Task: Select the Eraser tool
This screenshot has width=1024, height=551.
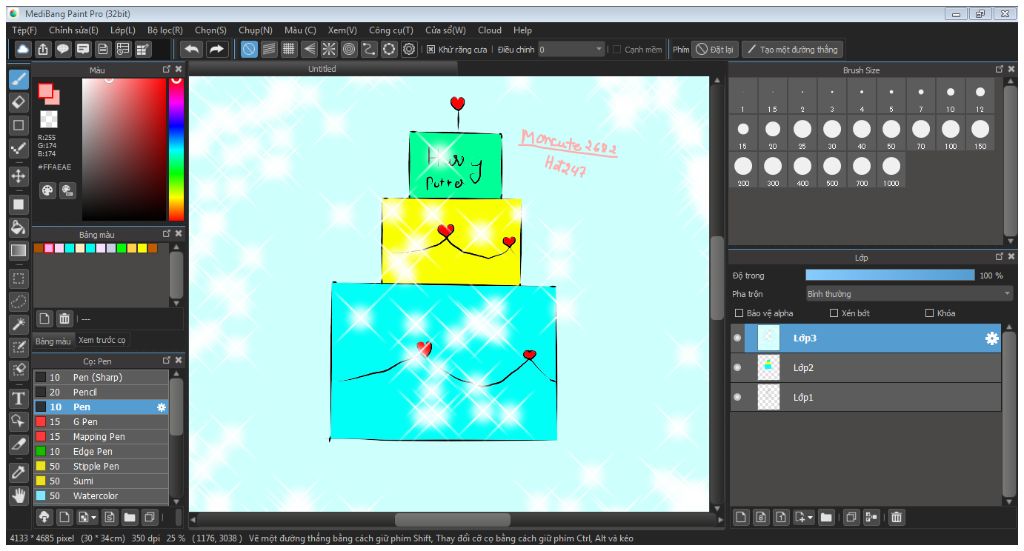Action: pos(18,102)
